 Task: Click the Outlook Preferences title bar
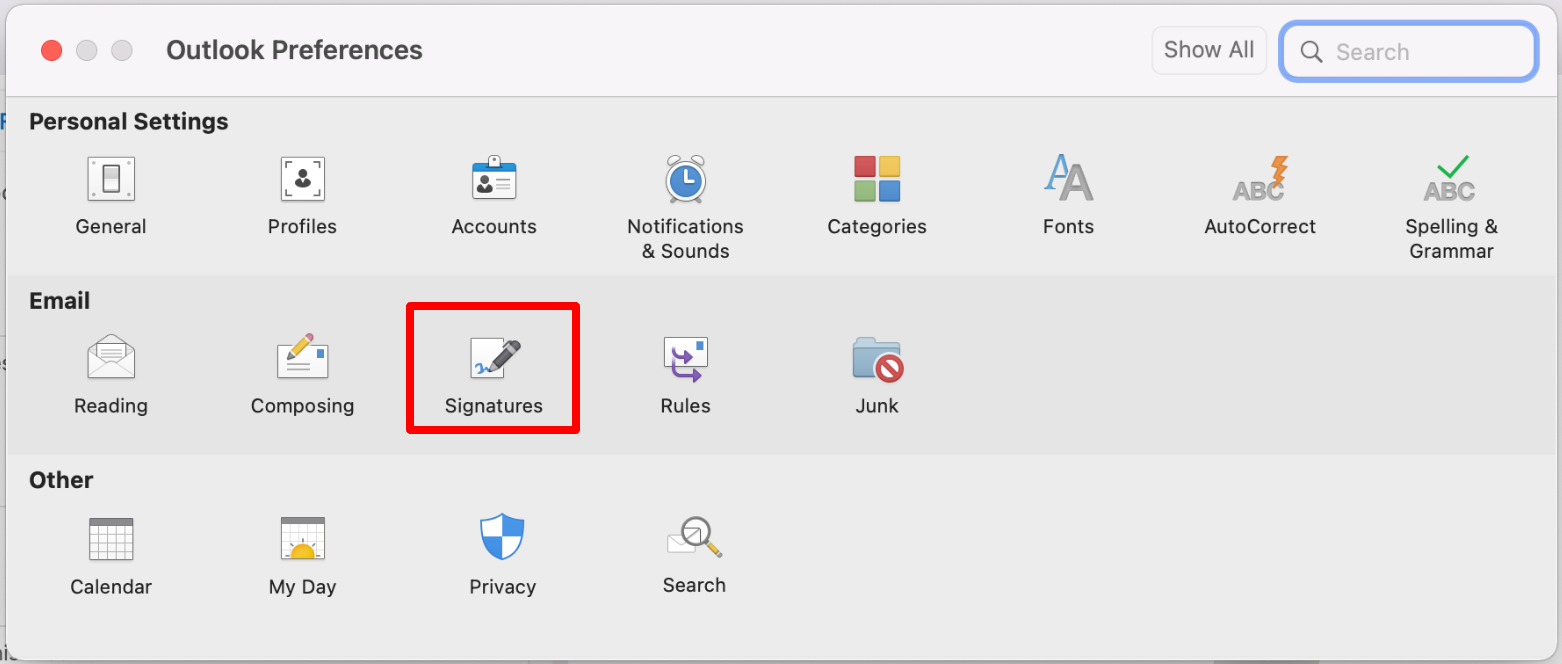294,49
